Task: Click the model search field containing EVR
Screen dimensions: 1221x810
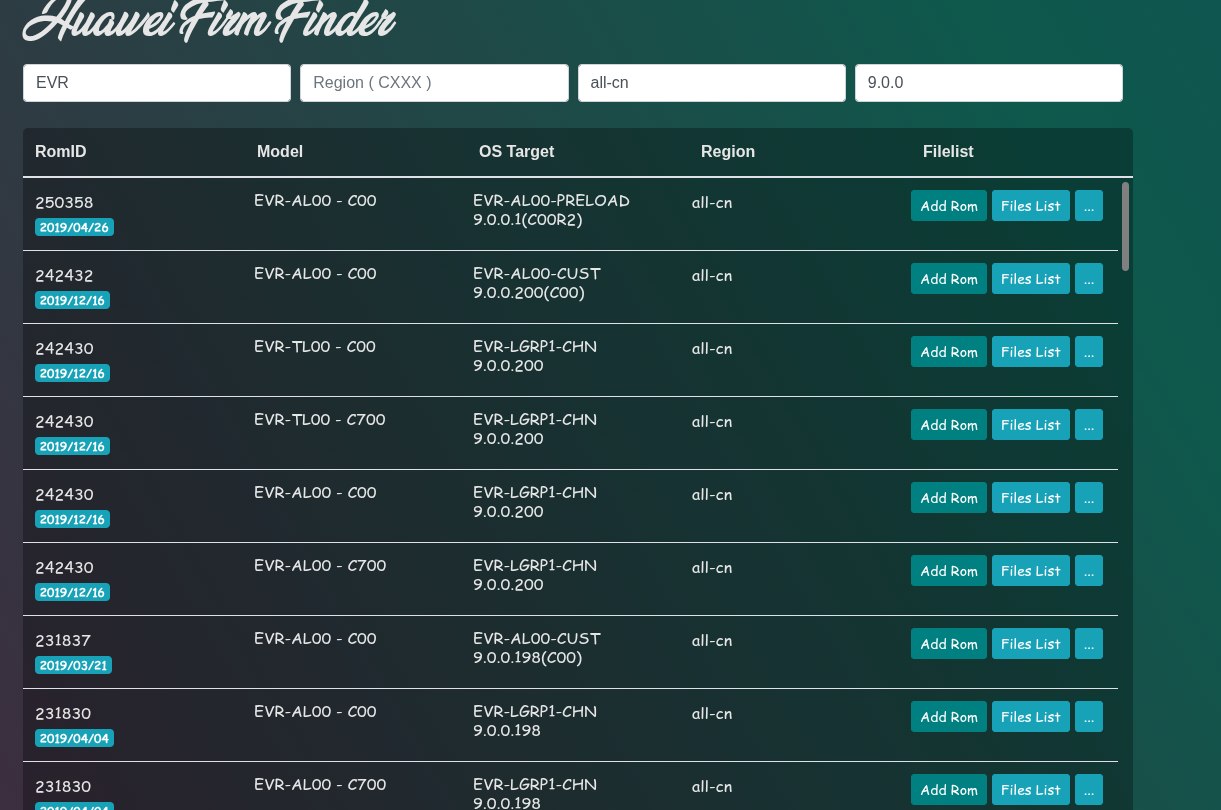Action: tap(157, 83)
